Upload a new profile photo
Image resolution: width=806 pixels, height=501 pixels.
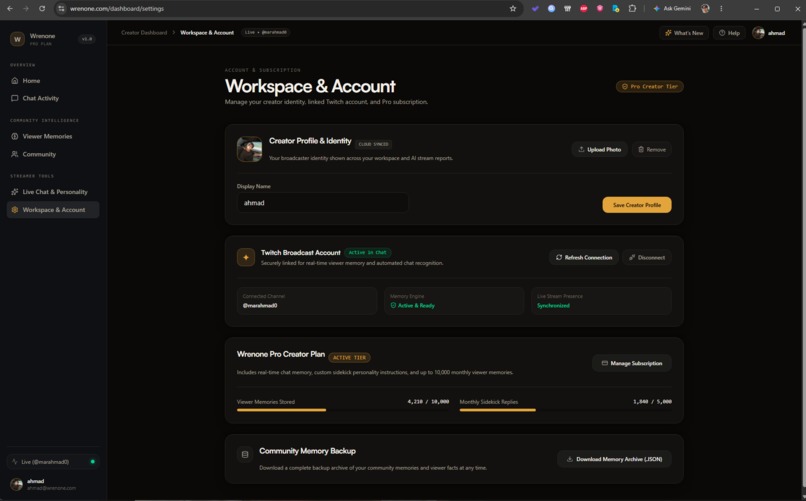pos(599,150)
